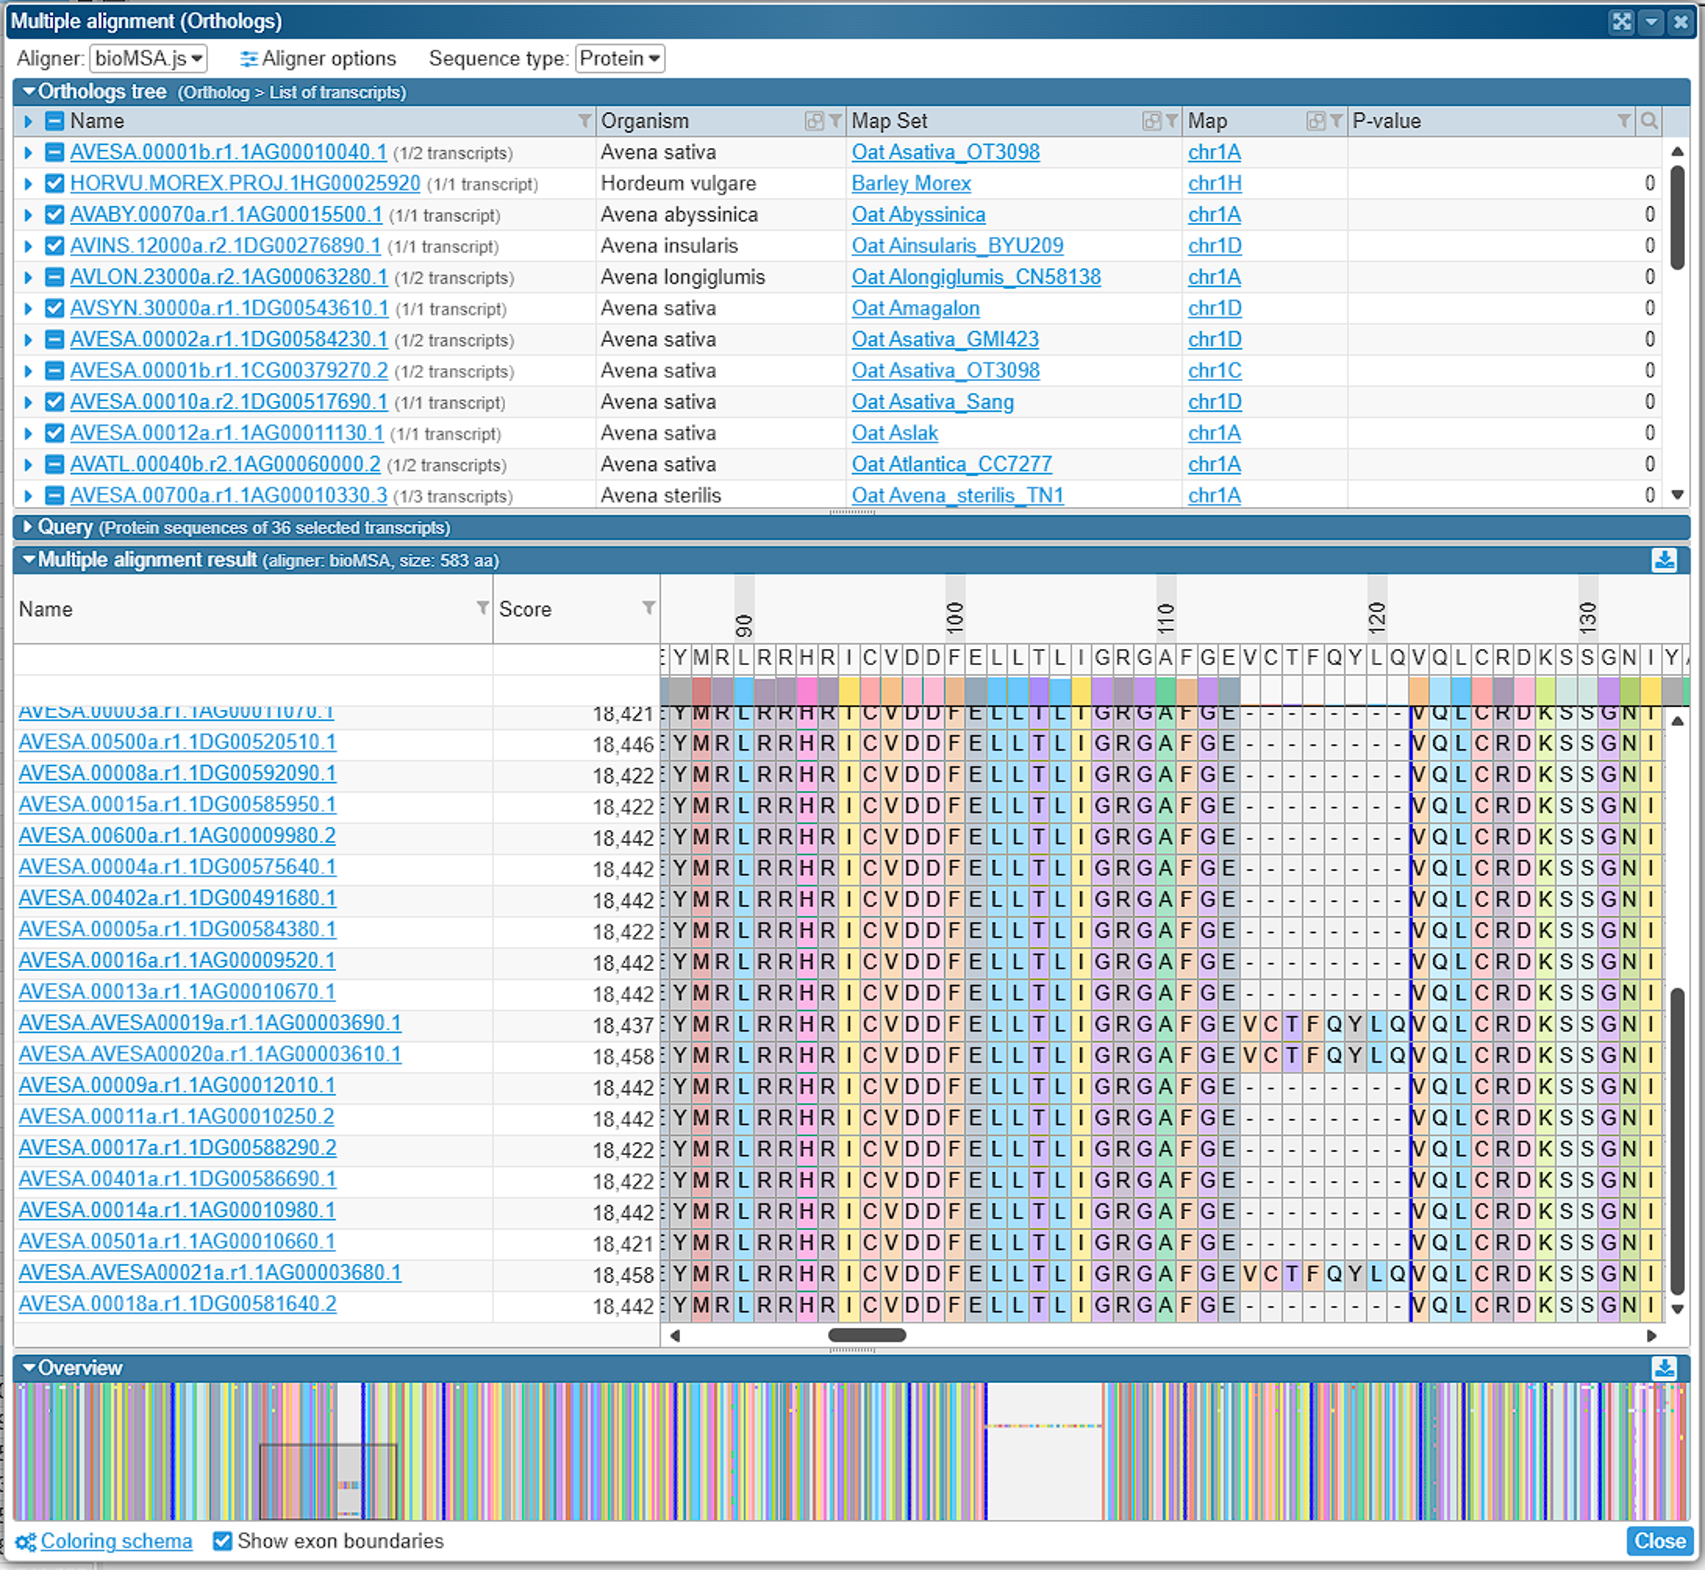Click group icon in Map column header
The height and width of the screenshot is (1570, 1705).
[1316, 121]
